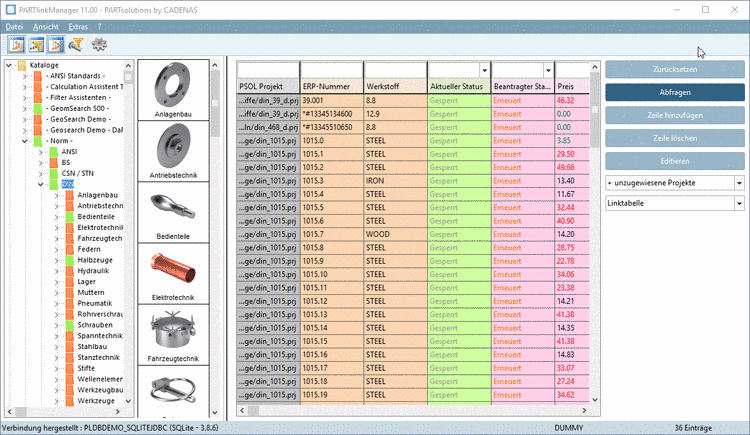The image size is (750, 435).
Task: Click the Zurücksetzen button
Action: coord(675,69)
